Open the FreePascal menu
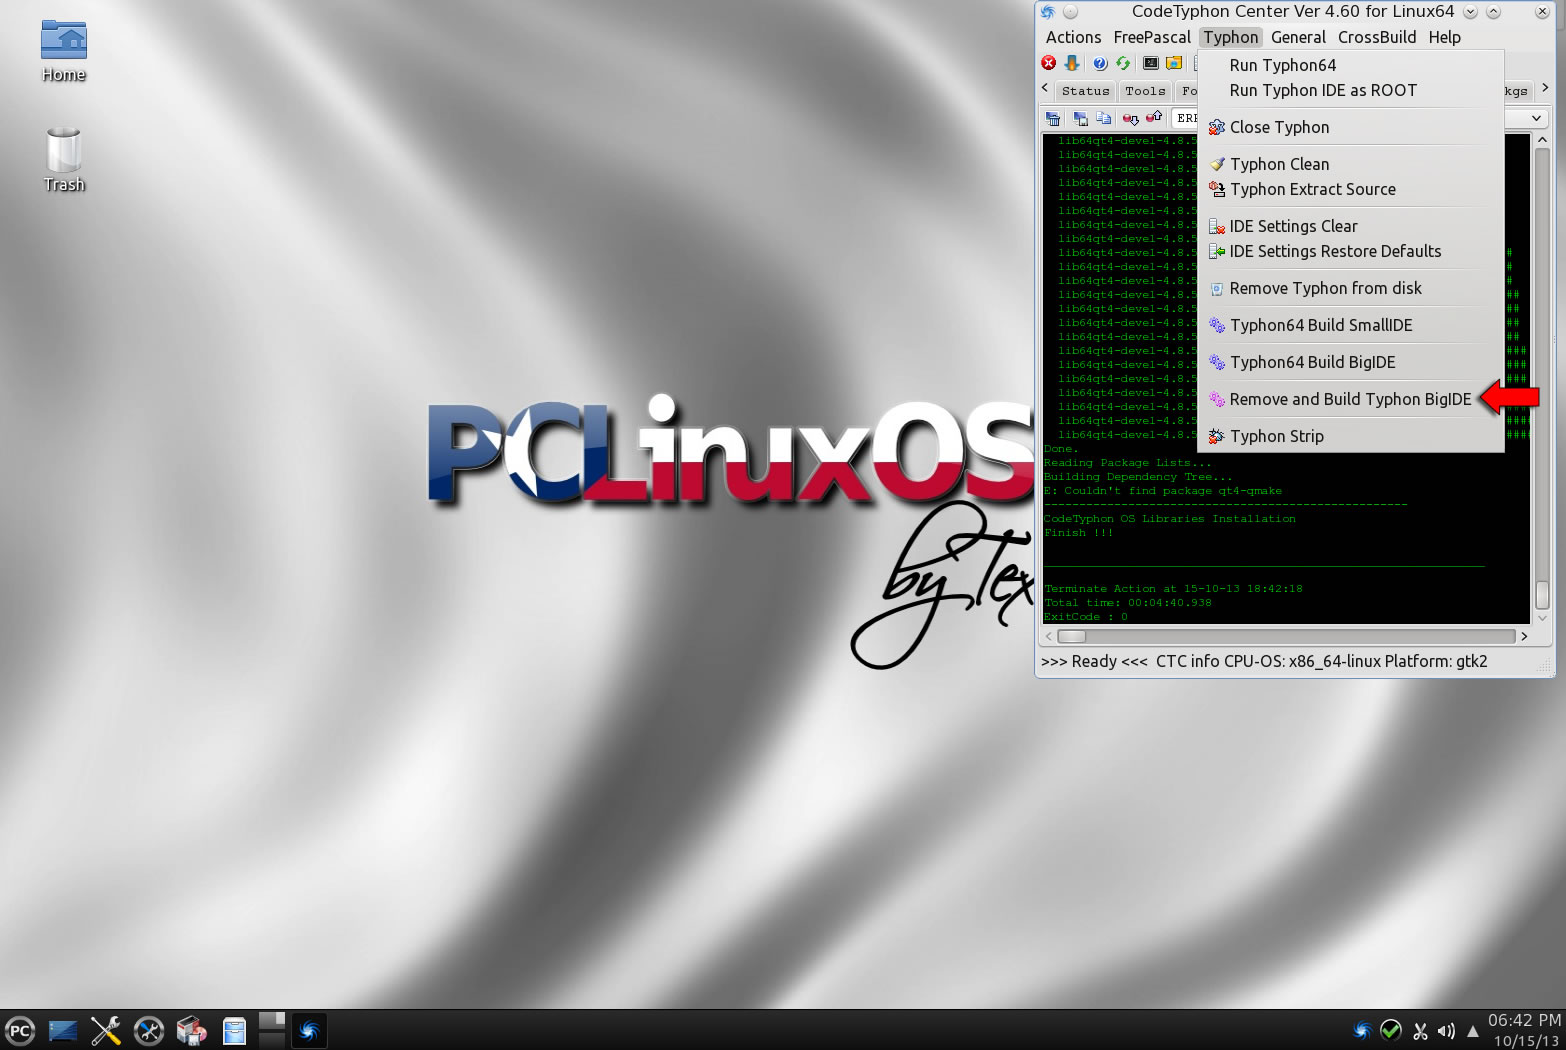 pyautogui.click(x=1152, y=37)
